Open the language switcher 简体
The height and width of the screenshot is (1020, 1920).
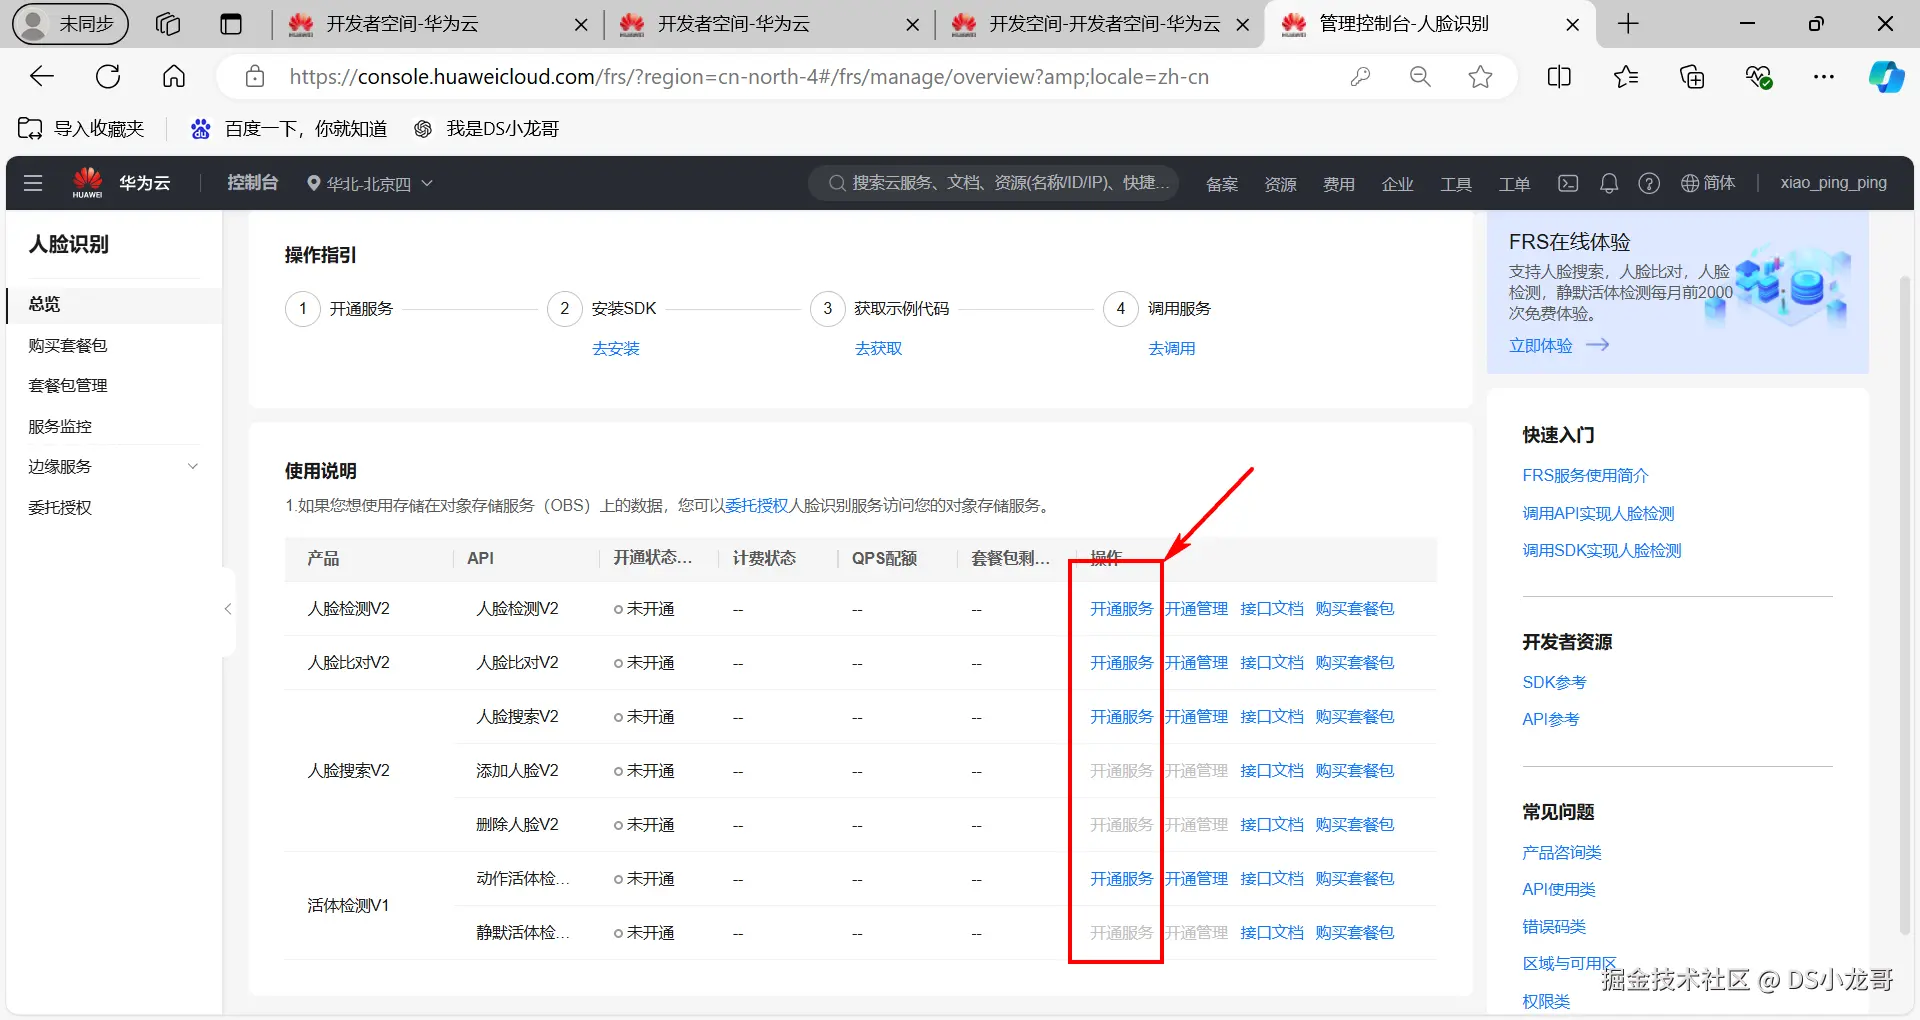click(x=1708, y=183)
